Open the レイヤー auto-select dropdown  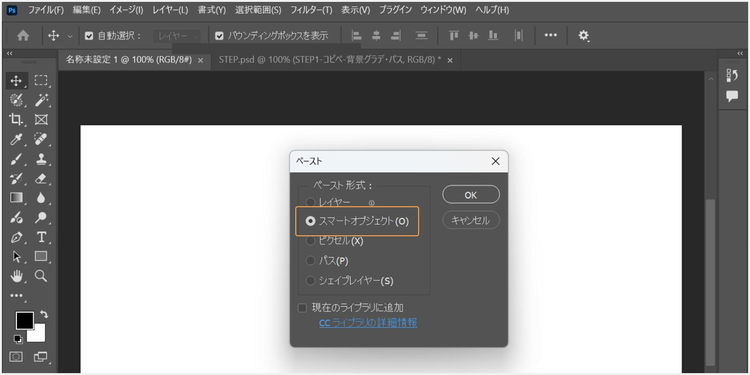tap(178, 36)
